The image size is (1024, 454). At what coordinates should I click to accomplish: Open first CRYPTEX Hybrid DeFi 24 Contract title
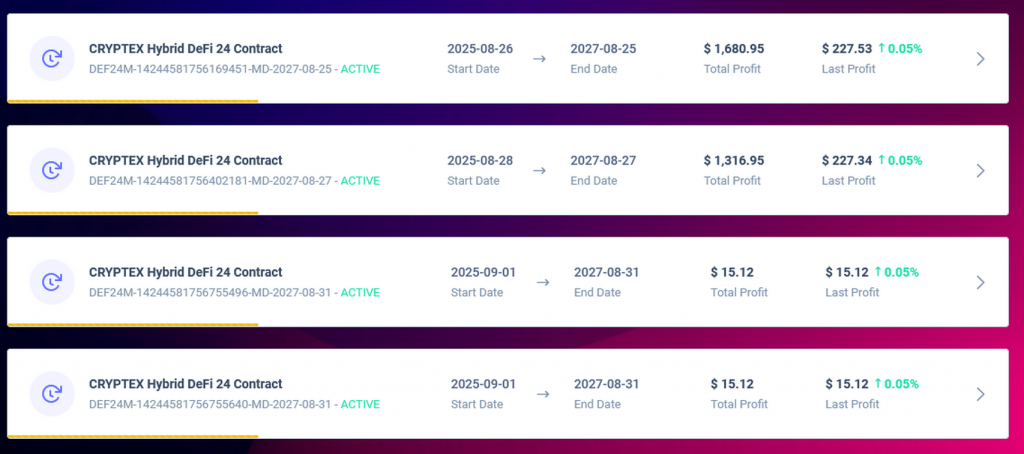coord(185,48)
